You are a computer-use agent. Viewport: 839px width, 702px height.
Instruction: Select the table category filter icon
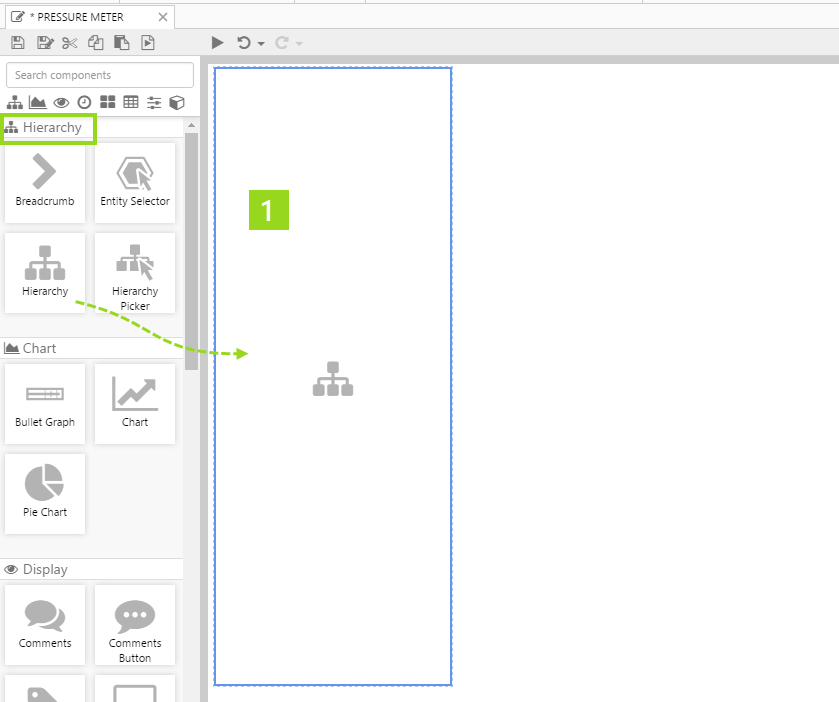tap(131, 102)
